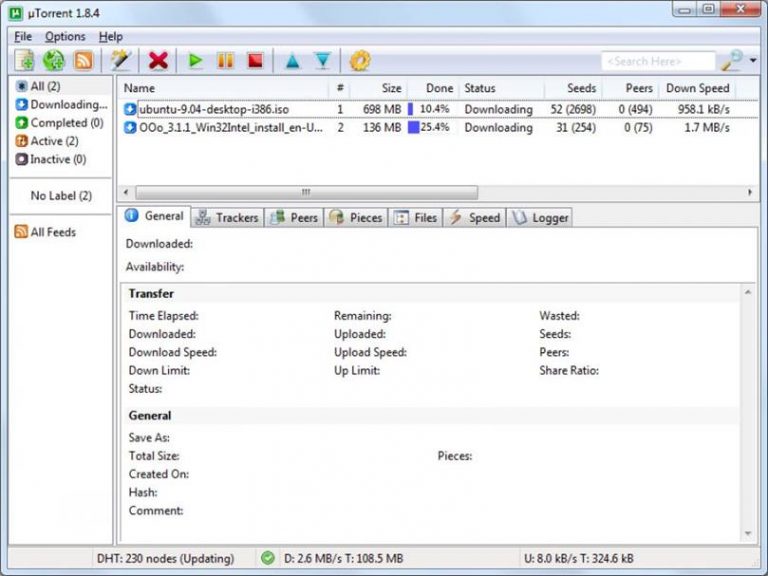Viewport: 768px width, 576px height.
Task: Click left arrow of horizontal scrollbar
Action: 126,192
